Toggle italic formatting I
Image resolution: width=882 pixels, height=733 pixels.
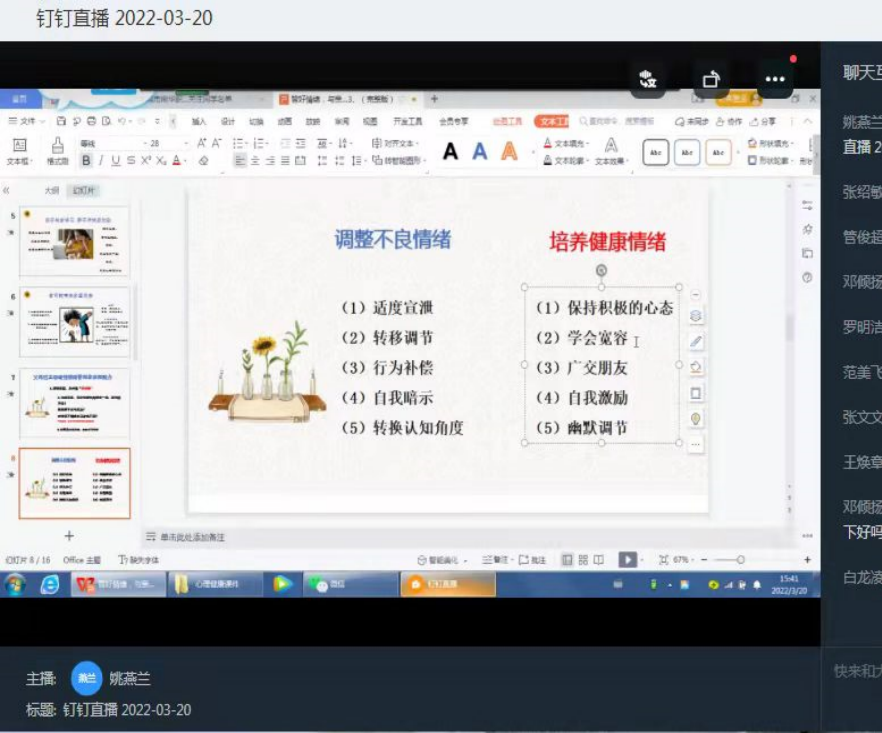[101, 161]
